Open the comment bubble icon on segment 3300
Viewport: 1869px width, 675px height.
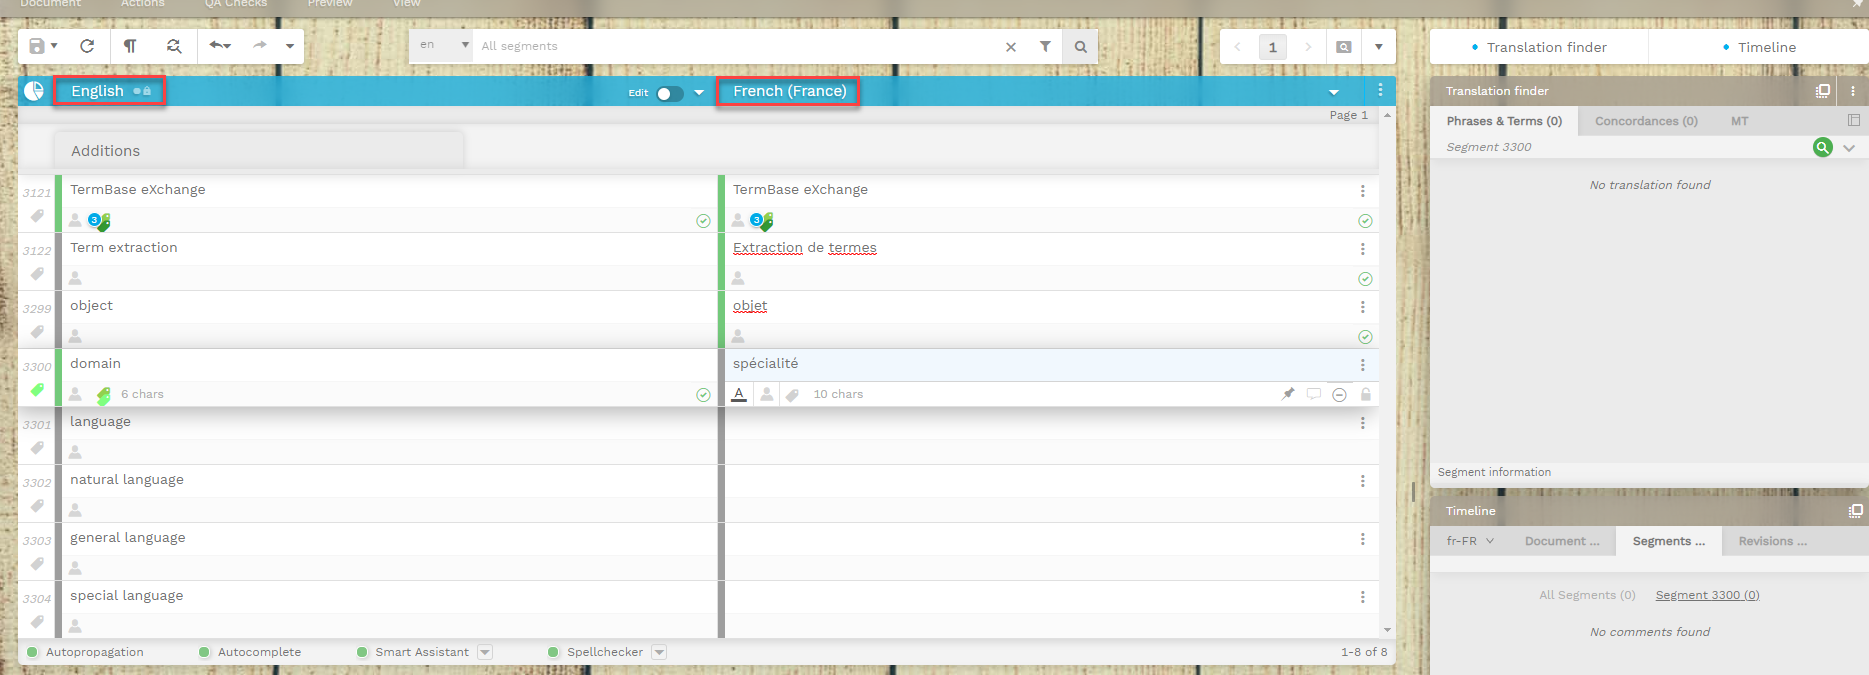pyautogui.click(x=1314, y=394)
